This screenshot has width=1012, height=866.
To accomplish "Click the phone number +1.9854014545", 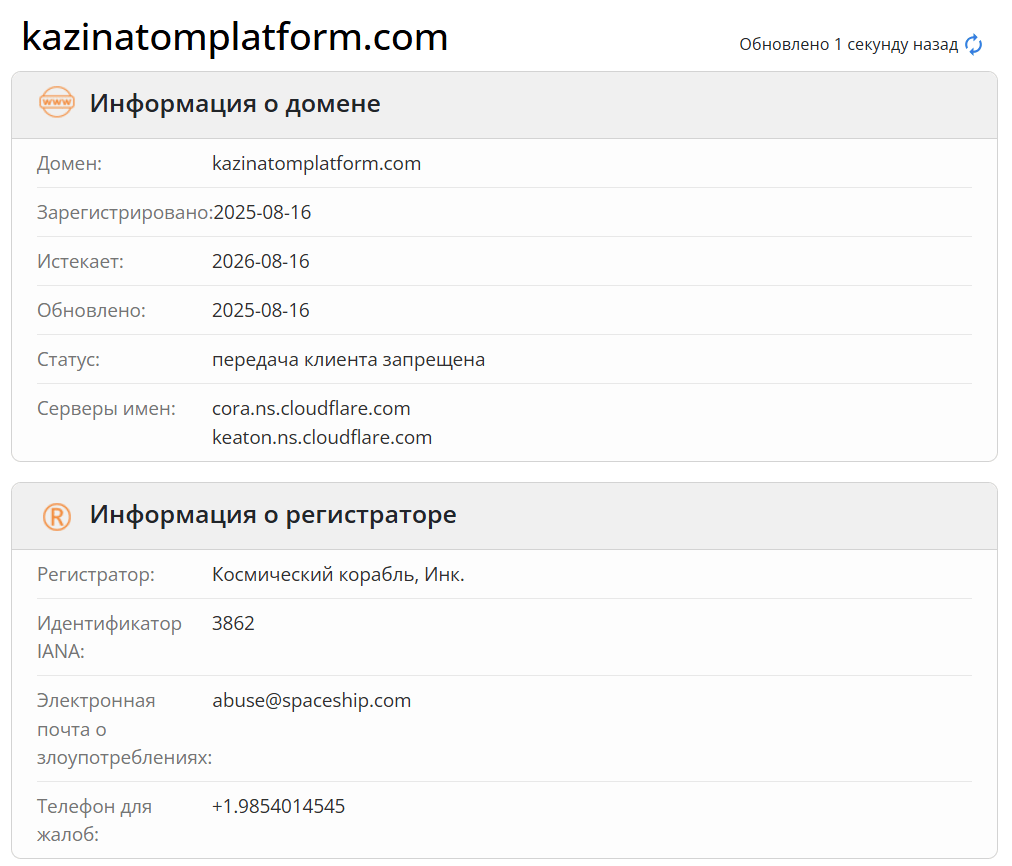I will click(279, 807).
